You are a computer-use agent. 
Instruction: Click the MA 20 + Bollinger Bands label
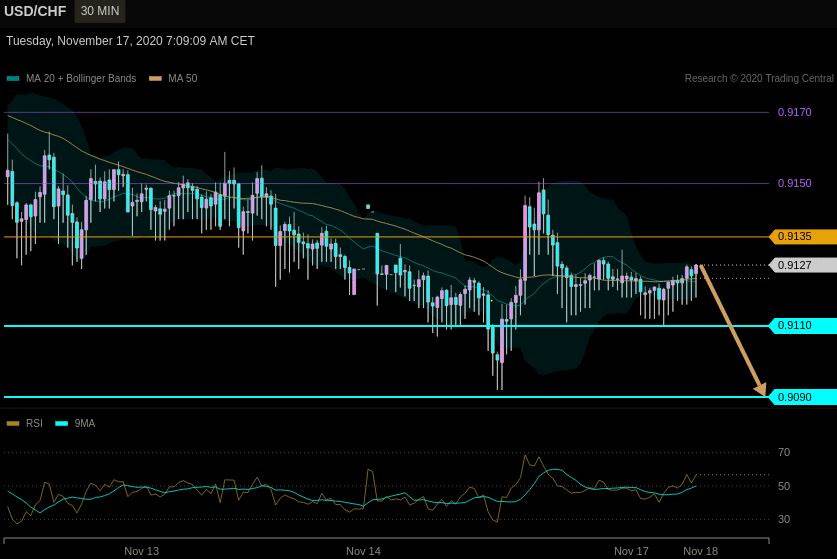coord(81,78)
